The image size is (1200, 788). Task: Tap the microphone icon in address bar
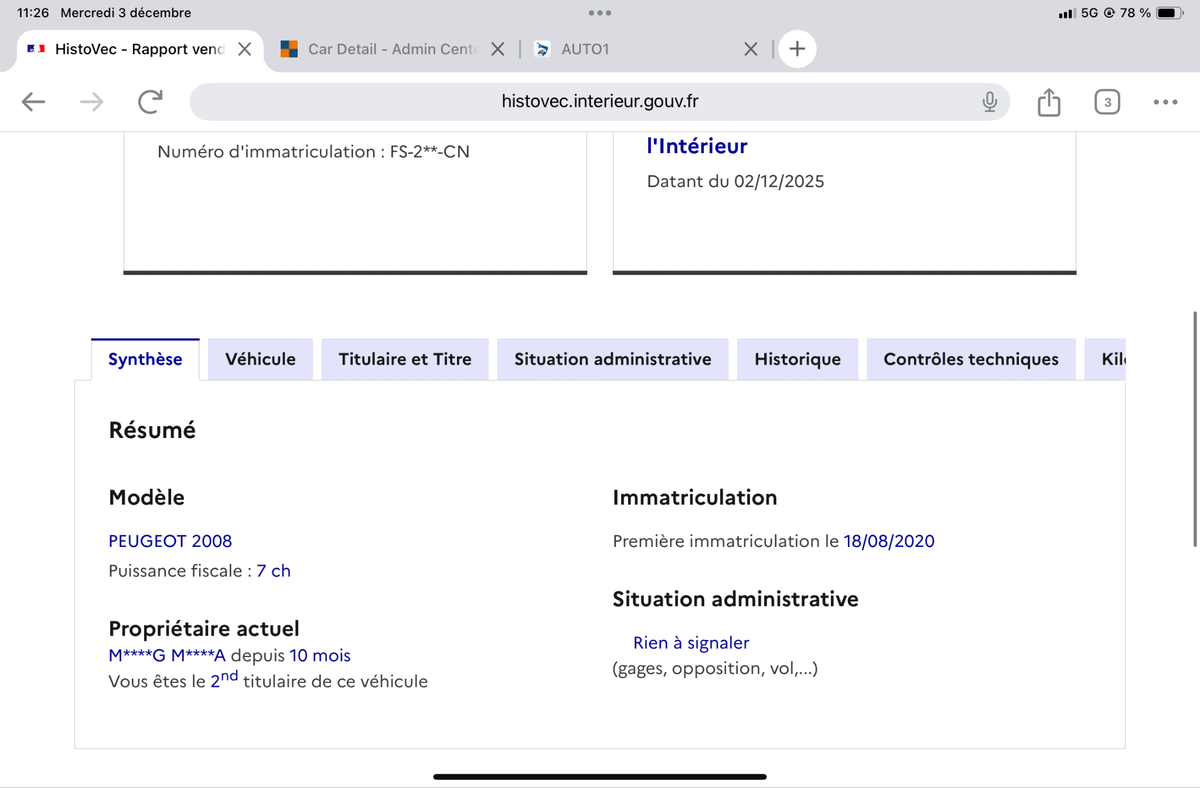click(x=989, y=101)
